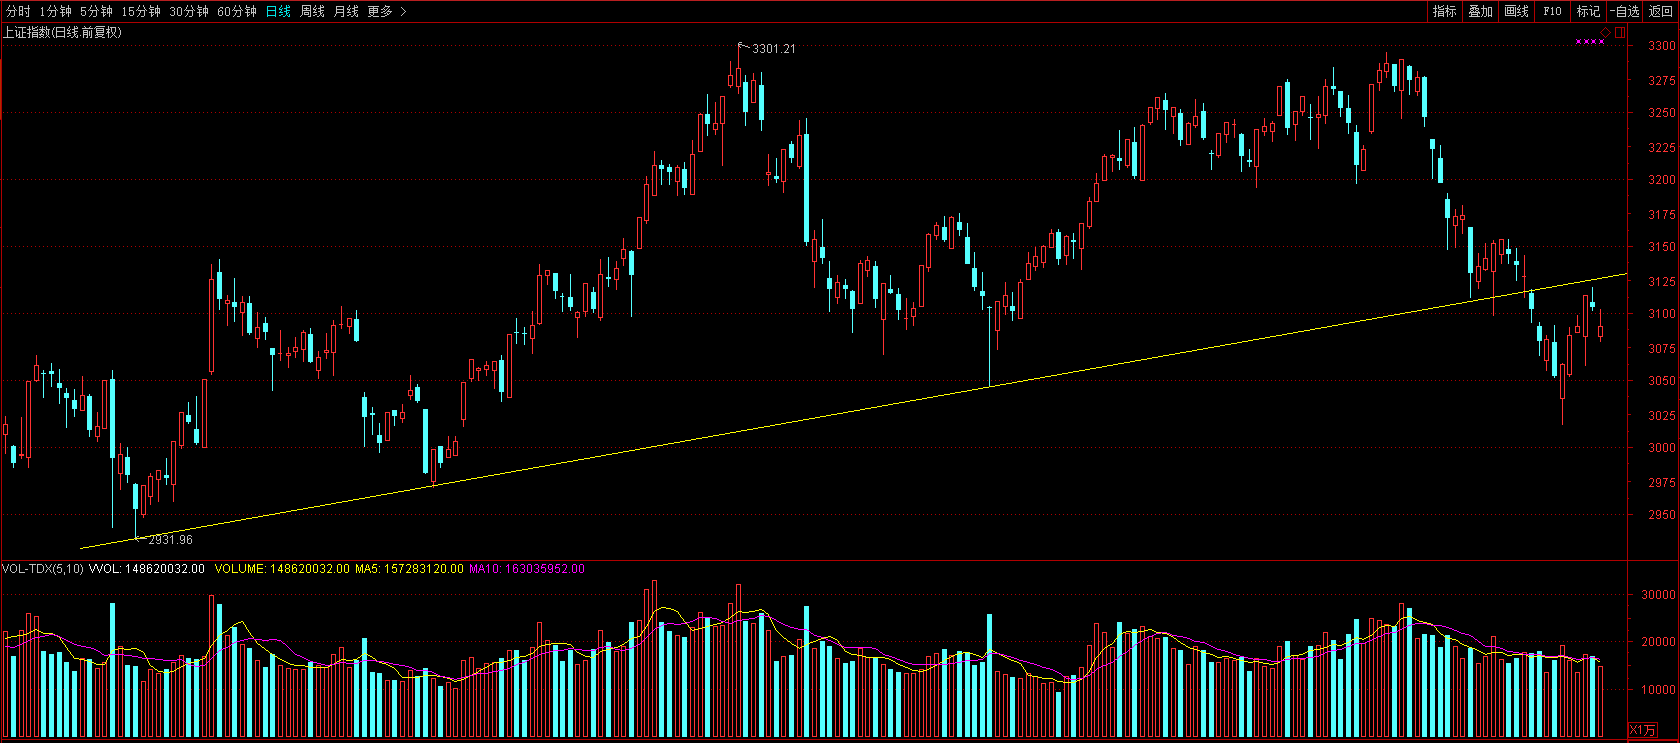Toggle the split-panel layout icon
This screenshot has height=743, width=1680.
(x=1620, y=33)
